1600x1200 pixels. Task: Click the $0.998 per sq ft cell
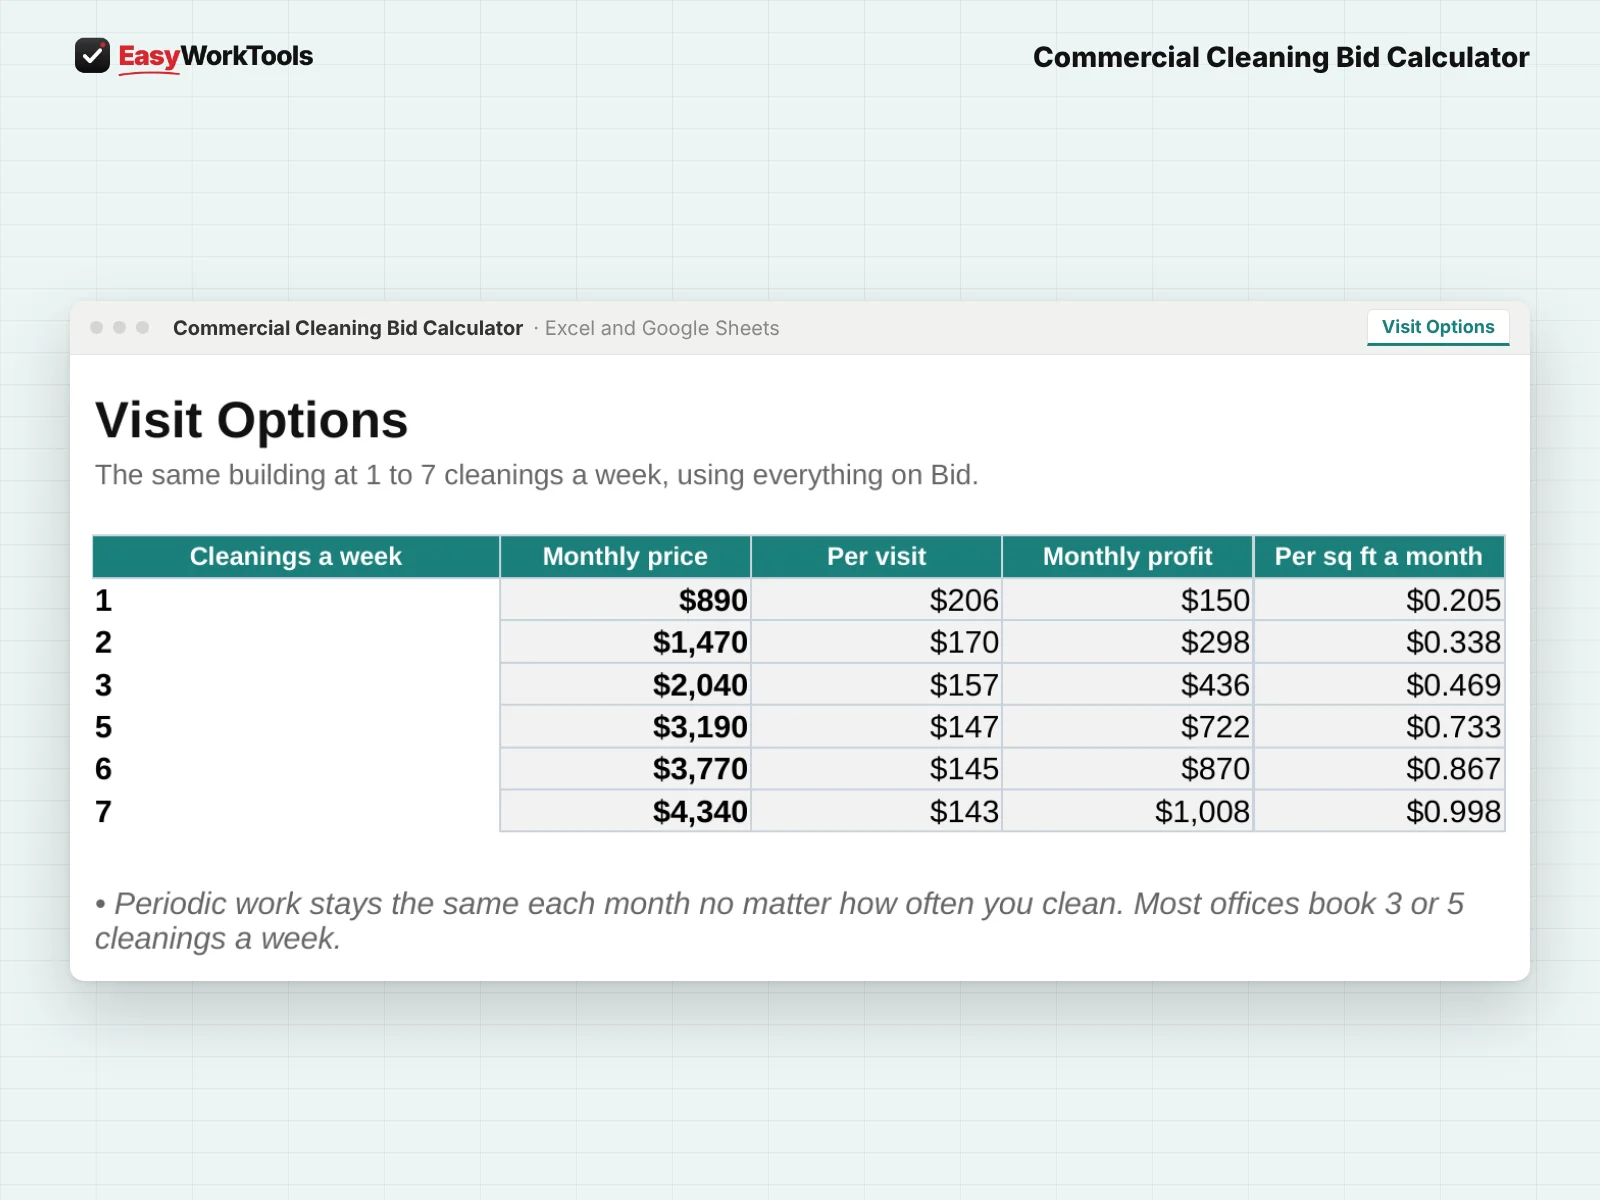(1379, 811)
